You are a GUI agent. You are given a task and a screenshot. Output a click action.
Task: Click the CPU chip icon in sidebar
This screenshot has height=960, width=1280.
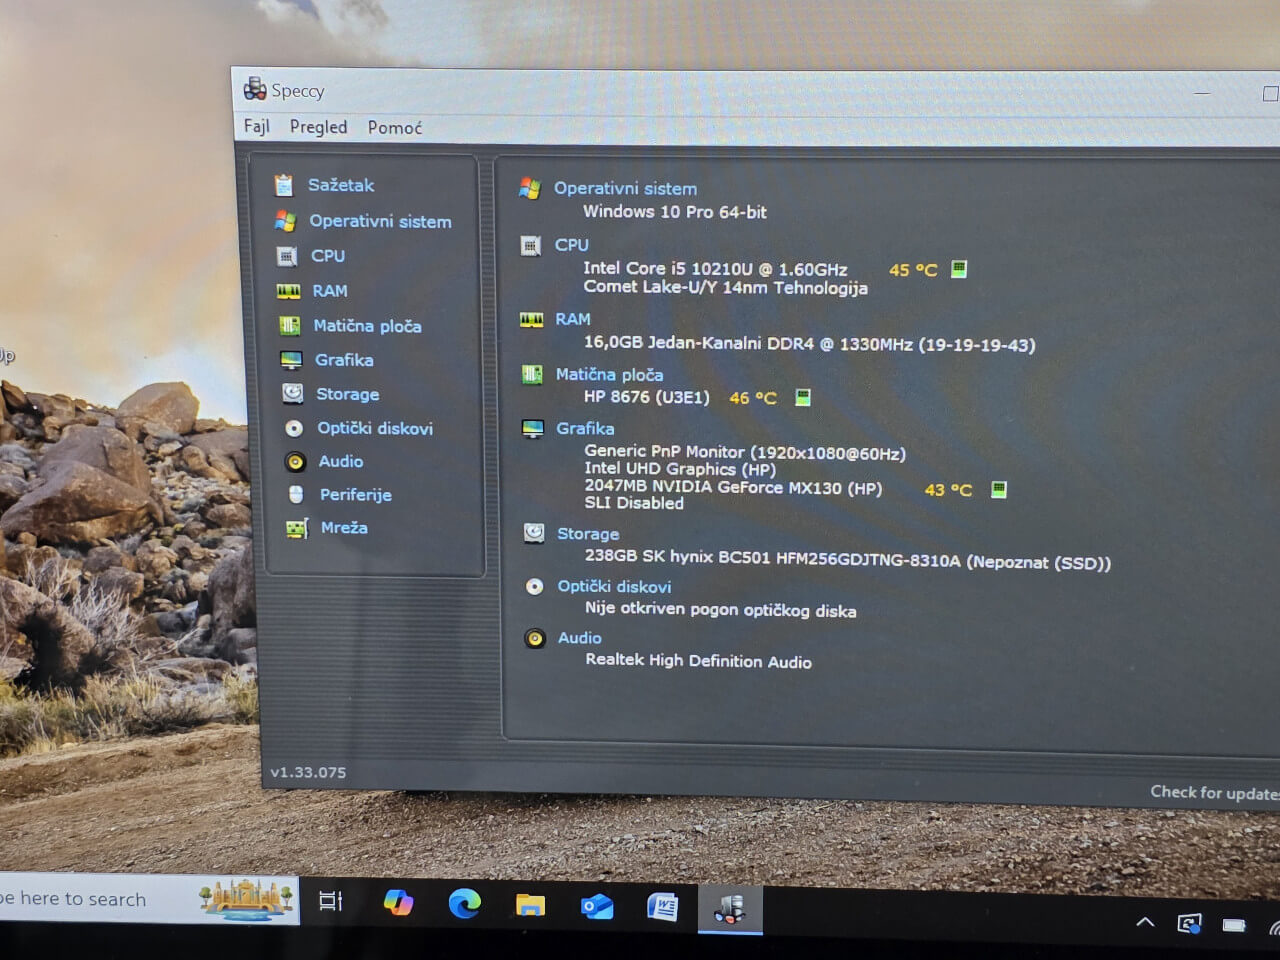287,256
